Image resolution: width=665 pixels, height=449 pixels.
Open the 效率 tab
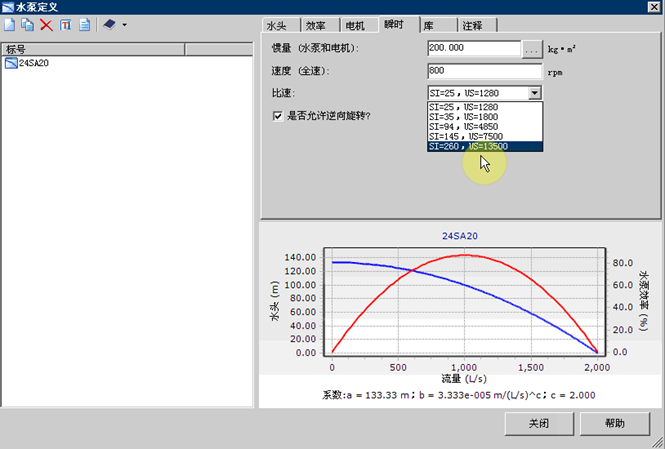315,25
